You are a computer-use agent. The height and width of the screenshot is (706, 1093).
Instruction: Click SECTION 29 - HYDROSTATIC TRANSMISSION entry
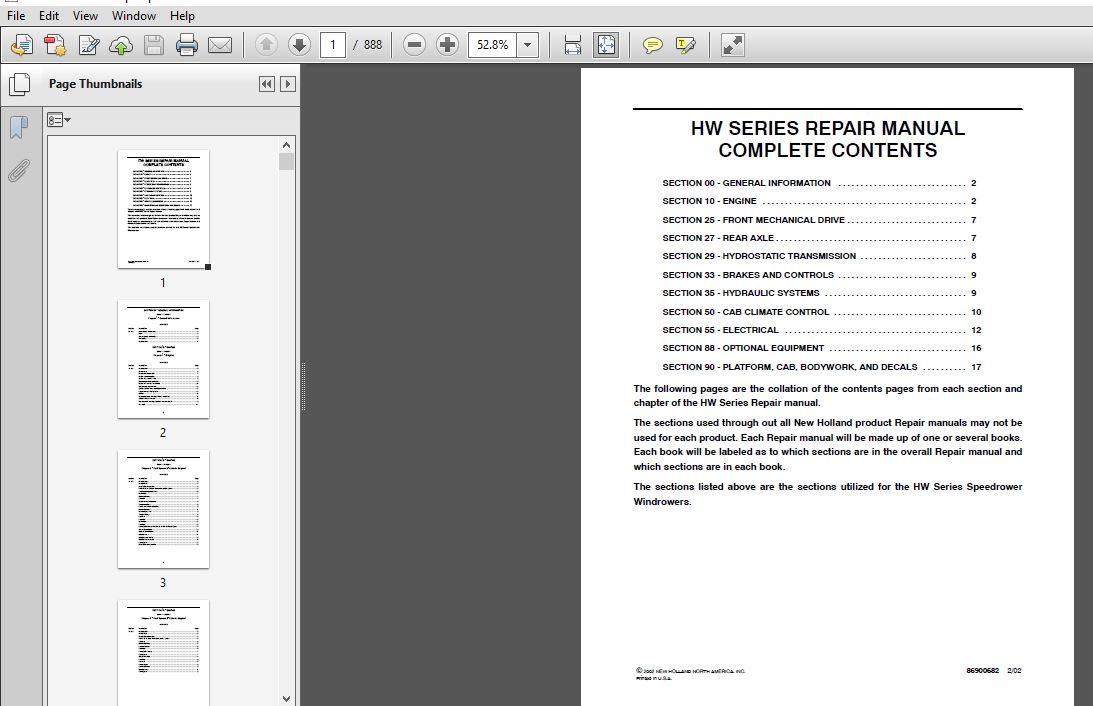[819, 256]
